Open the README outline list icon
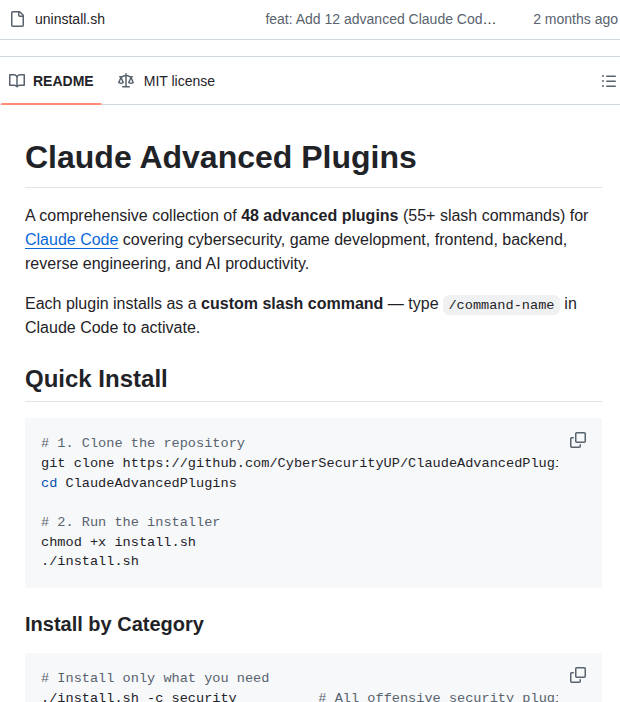The image size is (620, 702). click(x=609, y=81)
